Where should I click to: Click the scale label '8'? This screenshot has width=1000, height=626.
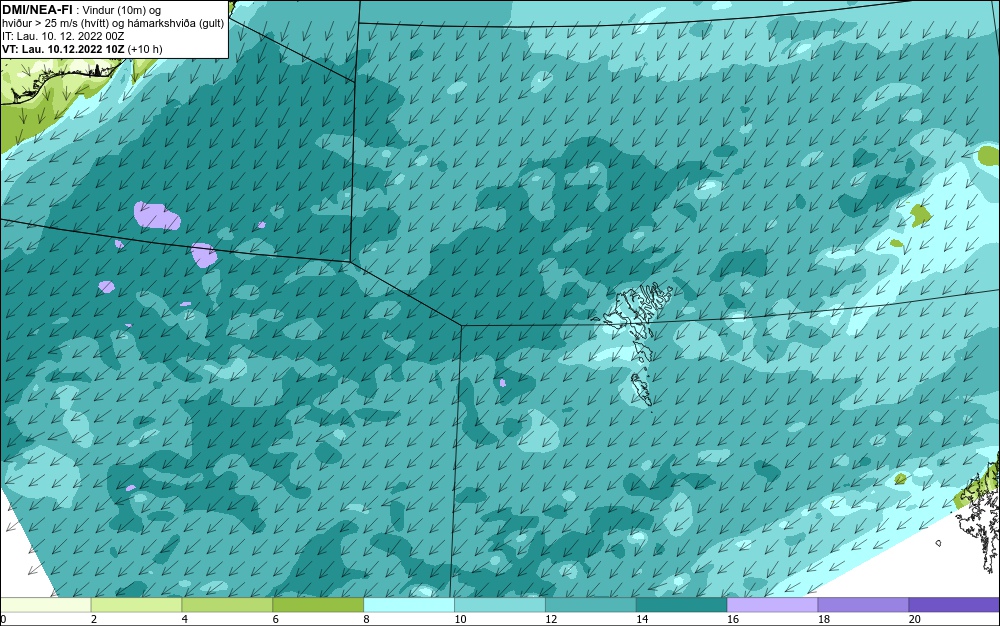point(366,619)
